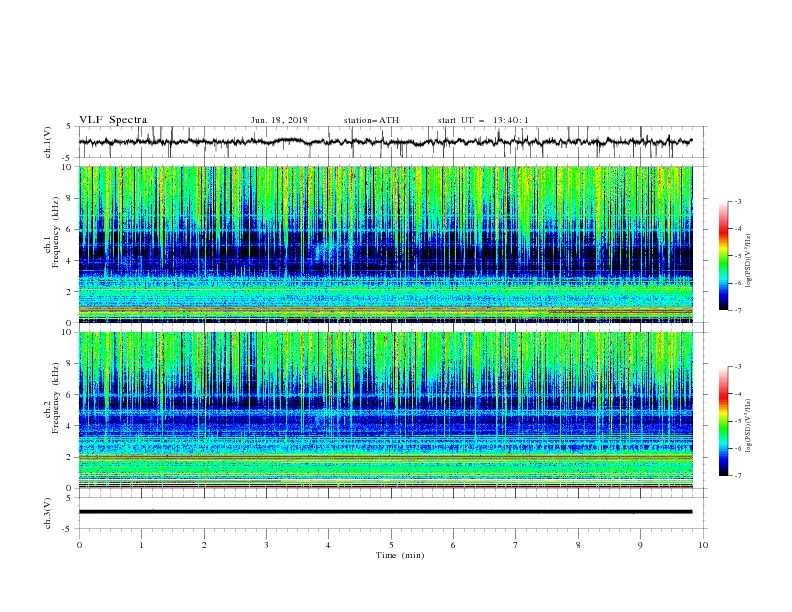Click the "0" time axis tick label
The height and width of the screenshot is (612, 792).
[x=79, y=545]
